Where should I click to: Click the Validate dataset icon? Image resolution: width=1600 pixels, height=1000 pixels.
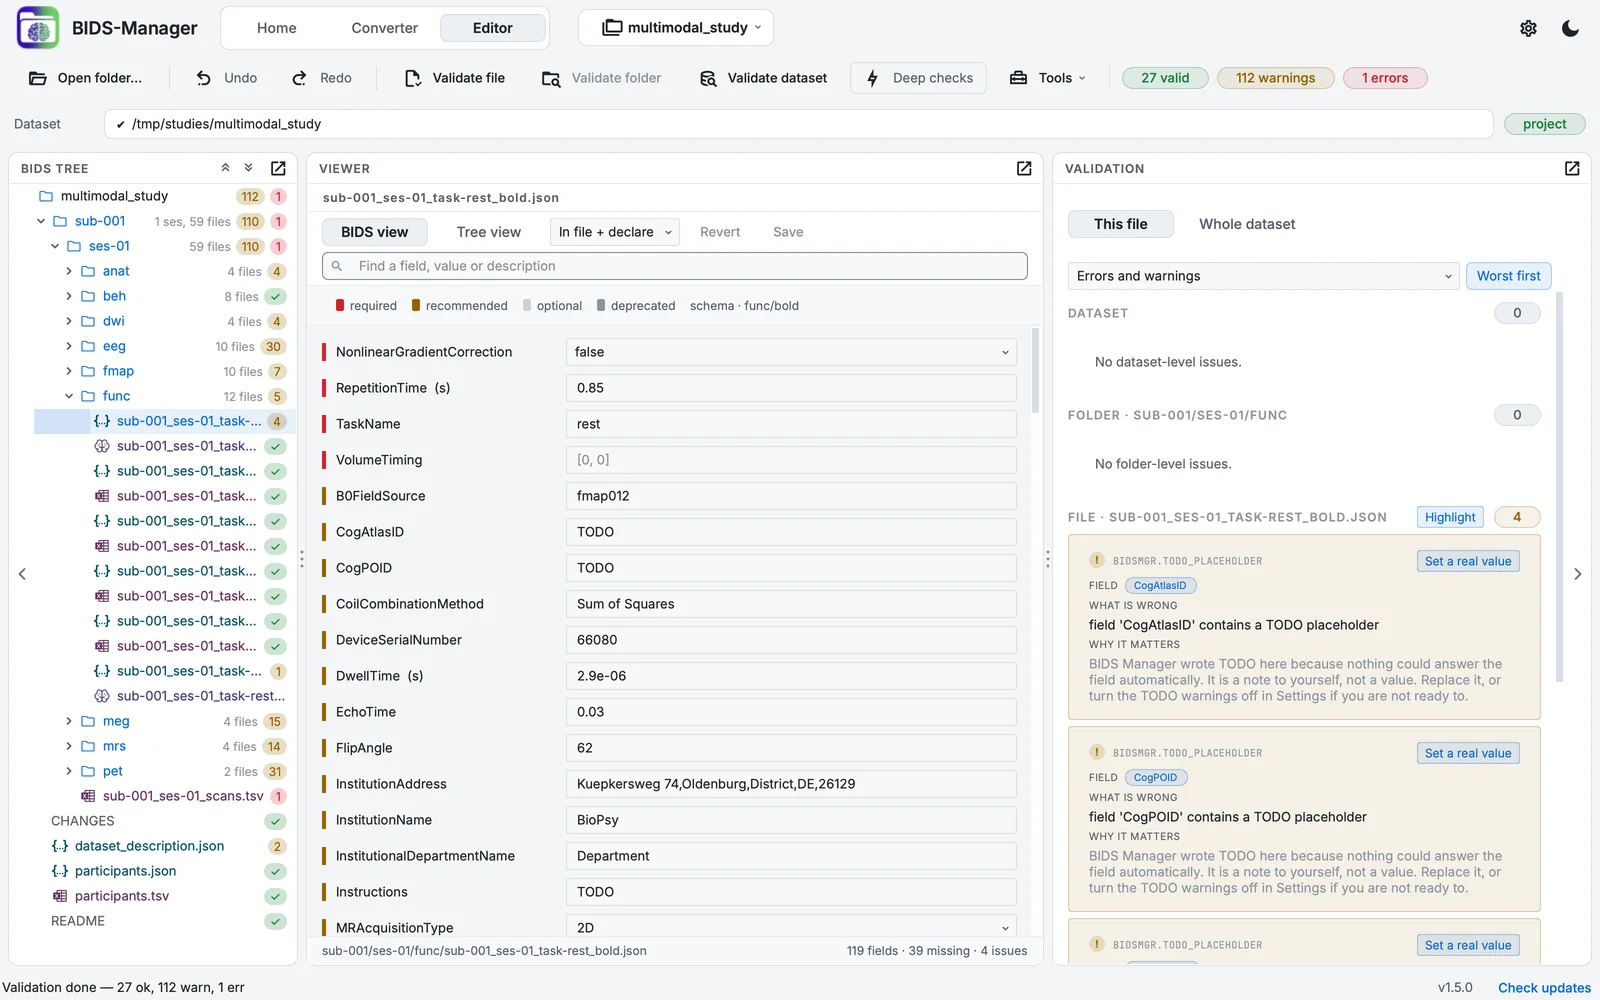click(x=708, y=78)
